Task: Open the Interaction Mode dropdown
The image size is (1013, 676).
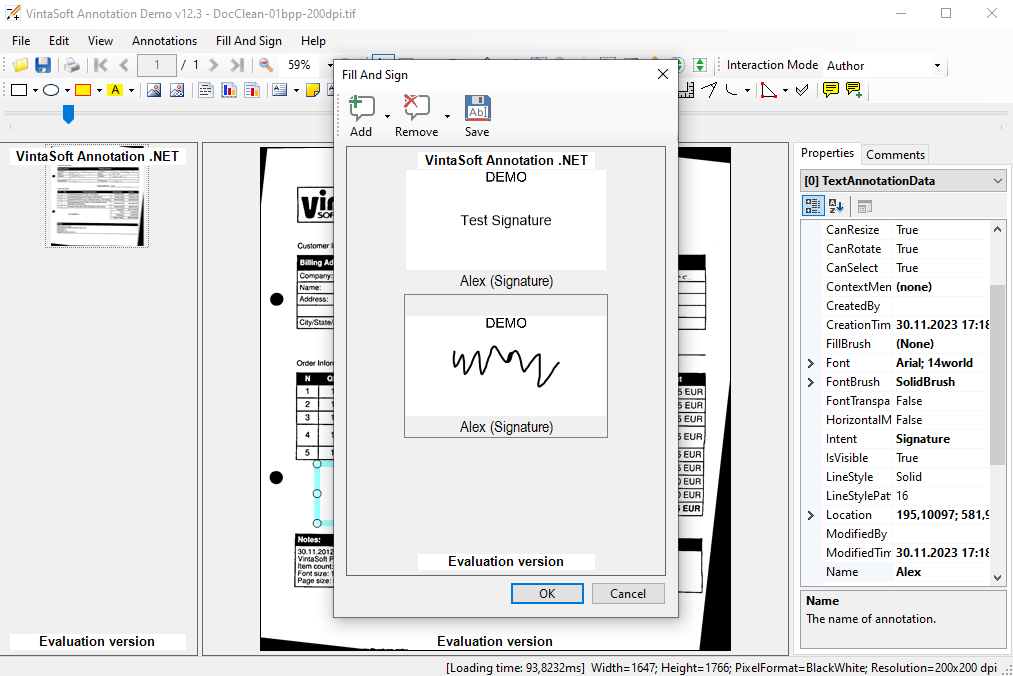Action: tap(937, 66)
